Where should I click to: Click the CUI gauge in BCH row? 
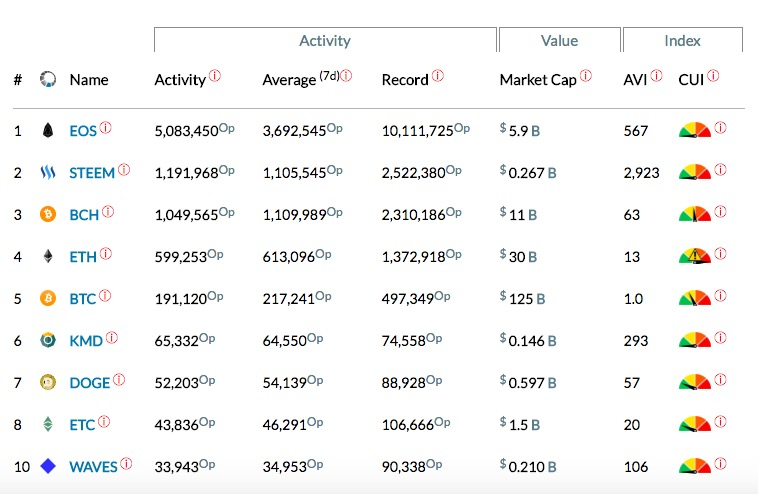click(x=695, y=215)
